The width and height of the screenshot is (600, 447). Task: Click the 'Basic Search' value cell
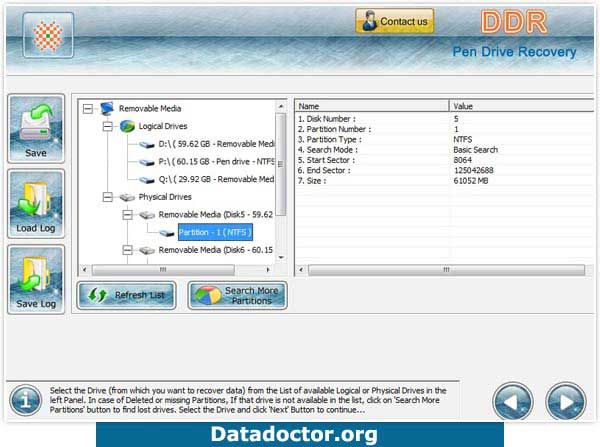point(476,150)
